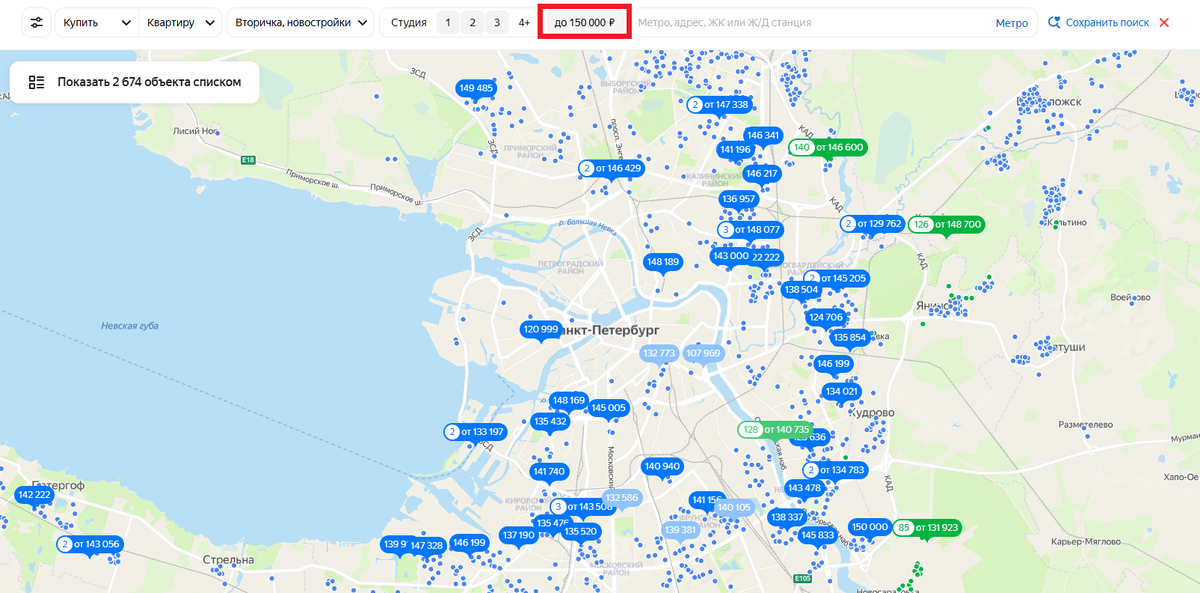Select the 135 854 map marker
Viewport: 1200px width, 593px height.
pos(850,337)
